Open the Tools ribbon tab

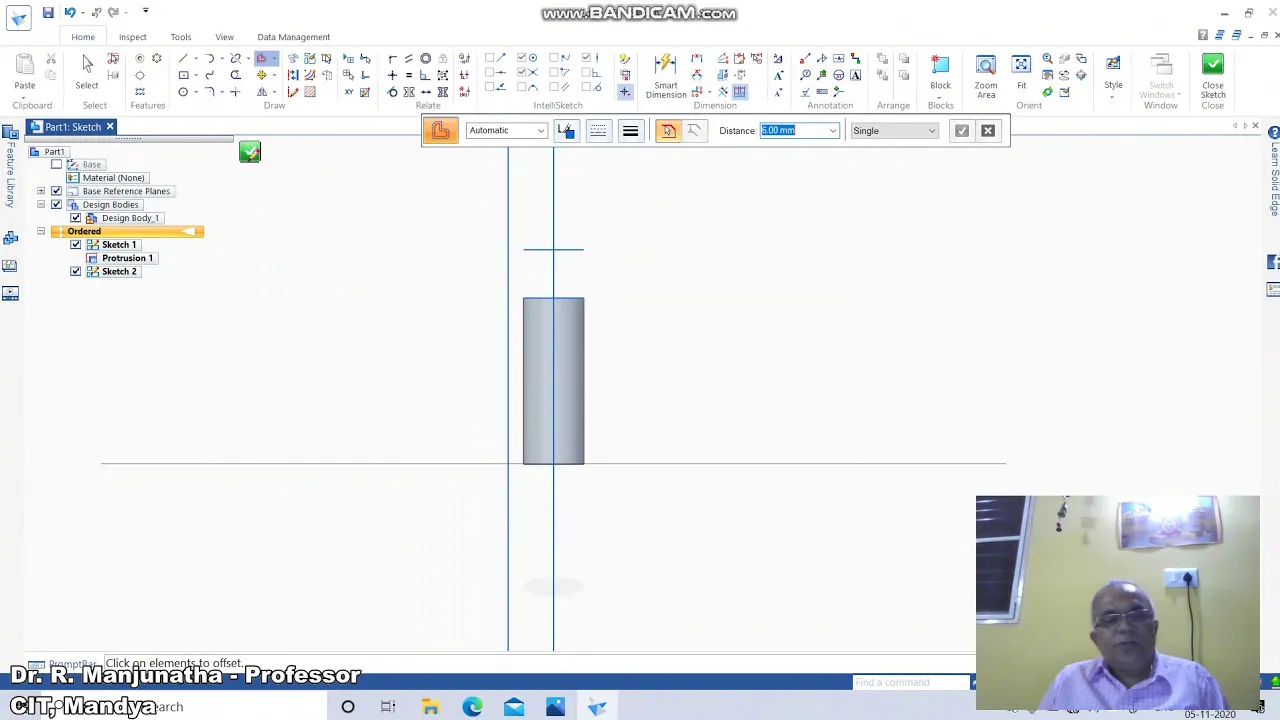[x=181, y=37]
